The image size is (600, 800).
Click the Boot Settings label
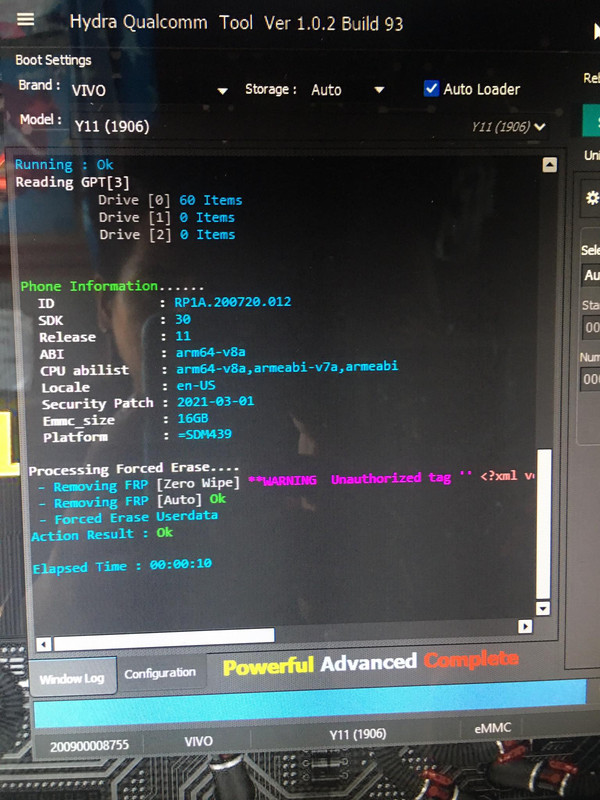pos(53,60)
